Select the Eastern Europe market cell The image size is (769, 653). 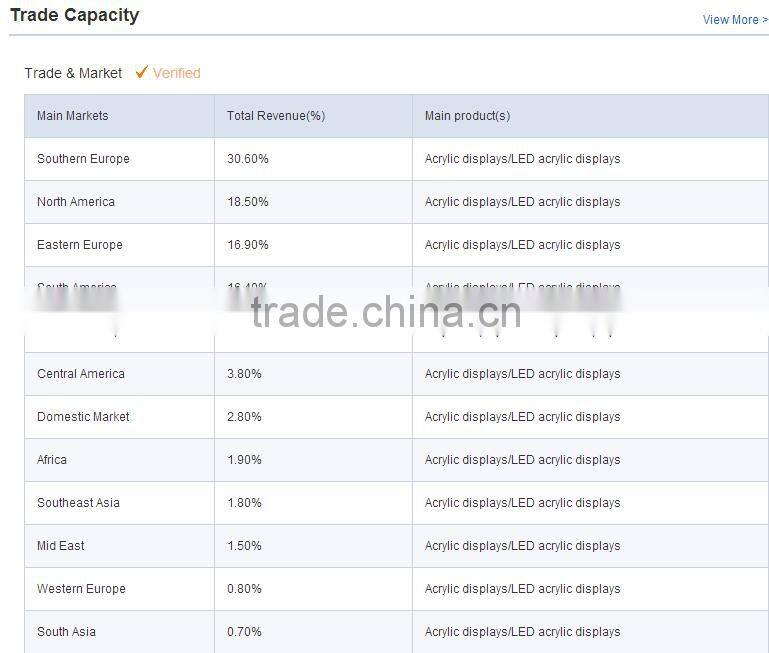click(80, 245)
